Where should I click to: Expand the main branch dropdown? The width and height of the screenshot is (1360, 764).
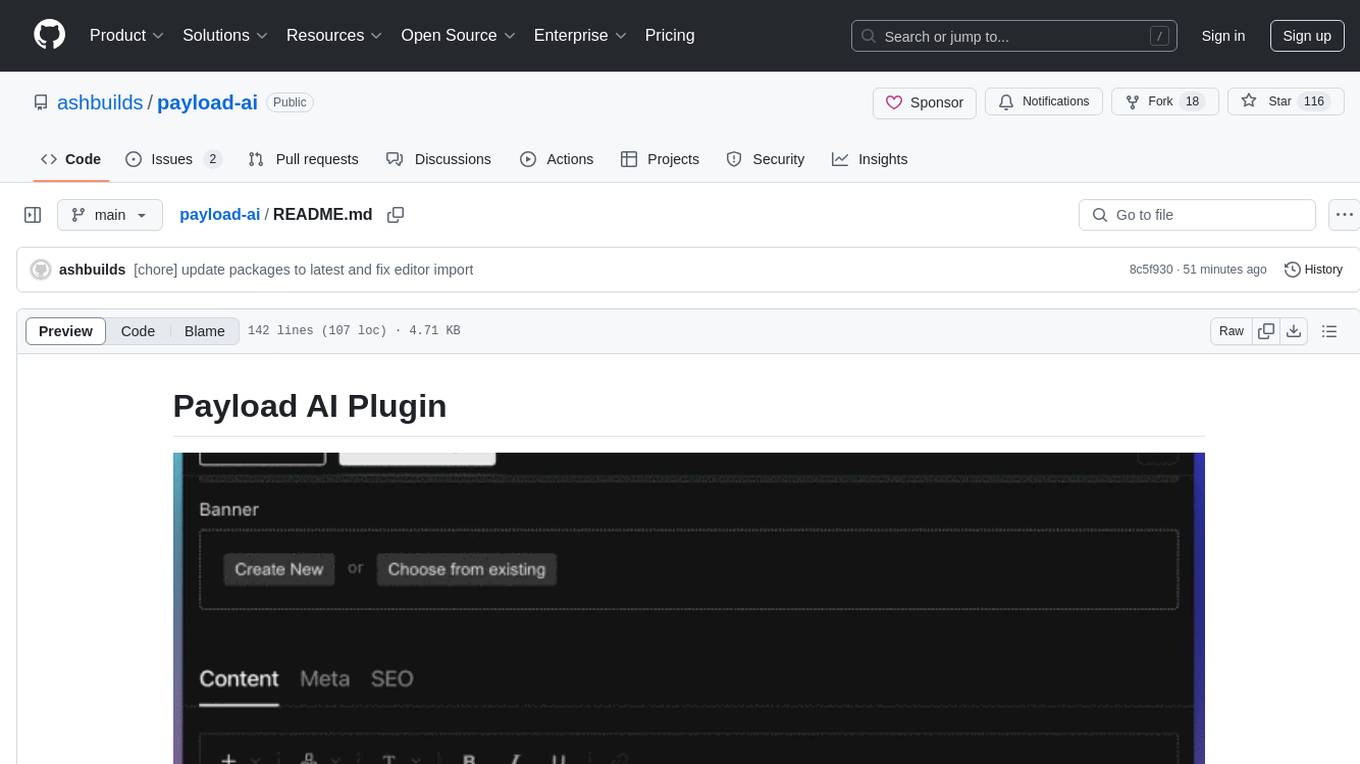(x=109, y=215)
